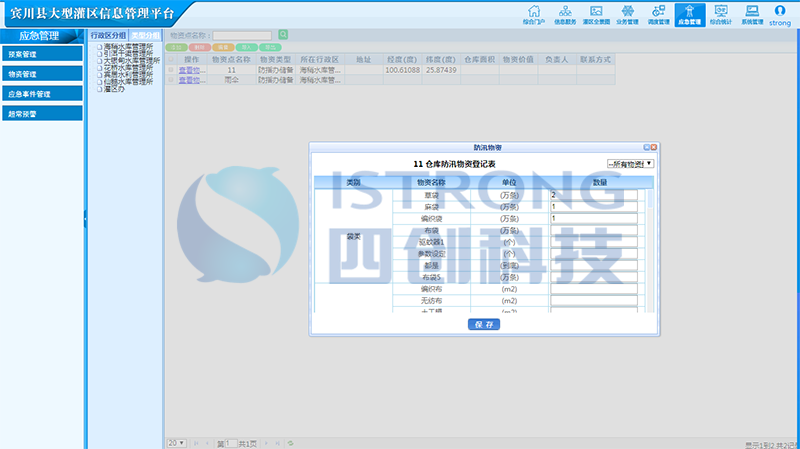This screenshot has height=449, width=800.
Task: Open the 业务管理 navigation icon
Action: tap(627, 15)
